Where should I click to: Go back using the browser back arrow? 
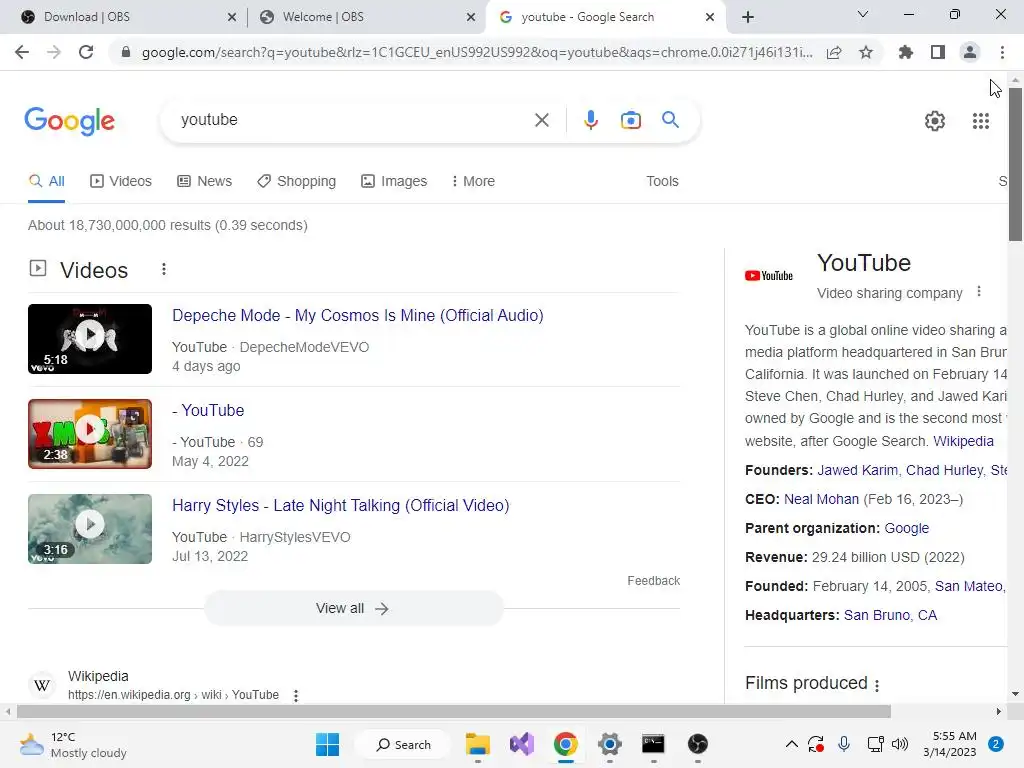[x=22, y=52]
